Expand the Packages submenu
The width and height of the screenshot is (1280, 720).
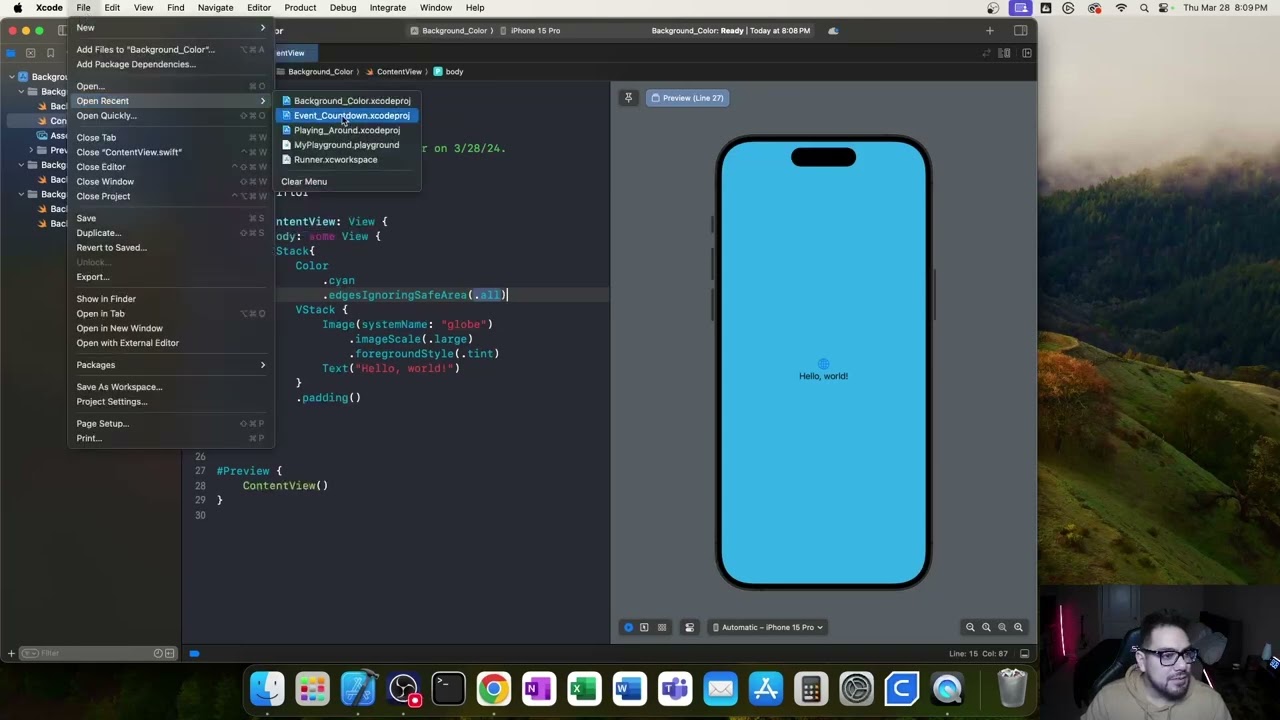171,365
